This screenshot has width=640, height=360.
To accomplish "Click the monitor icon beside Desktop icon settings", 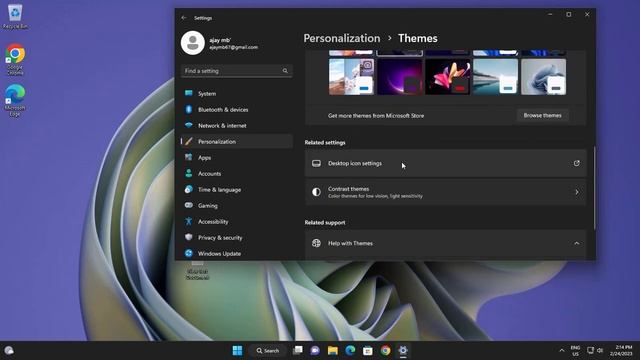I will (x=316, y=163).
